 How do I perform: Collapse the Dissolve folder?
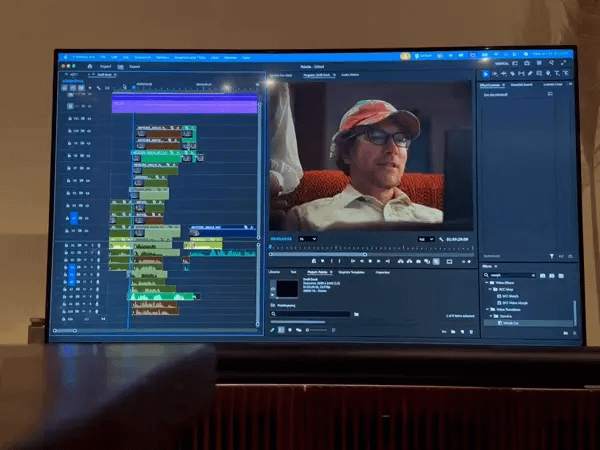[491, 316]
